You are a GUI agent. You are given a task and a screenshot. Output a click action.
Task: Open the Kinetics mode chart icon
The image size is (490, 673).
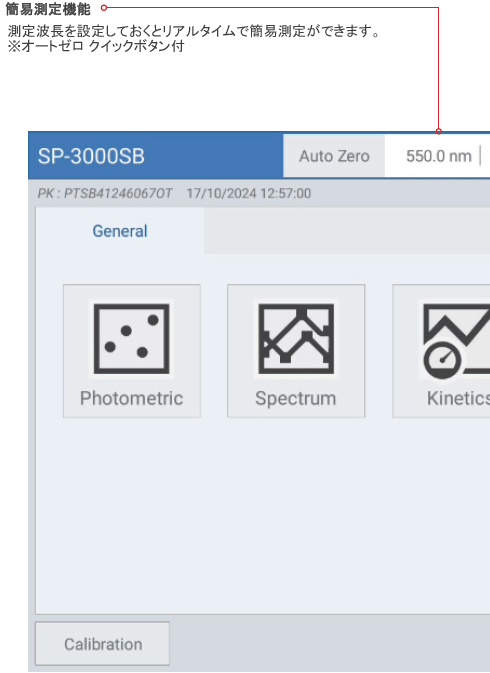(x=457, y=341)
